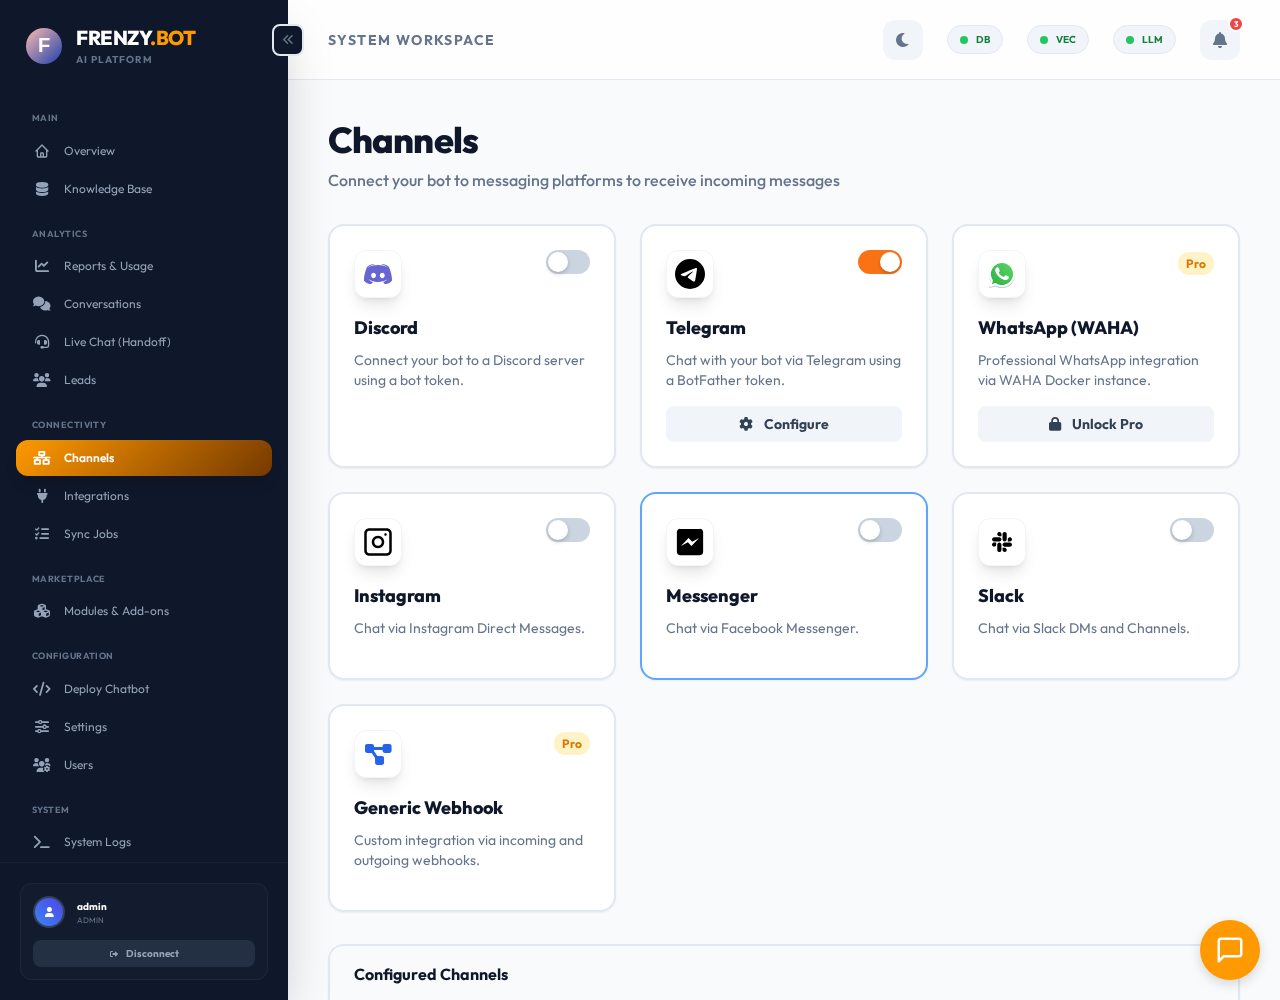This screenshot has height=1000, width=1280.
Task: Enable the Messenger channel toggle
Action: click(x=880, y=530)
